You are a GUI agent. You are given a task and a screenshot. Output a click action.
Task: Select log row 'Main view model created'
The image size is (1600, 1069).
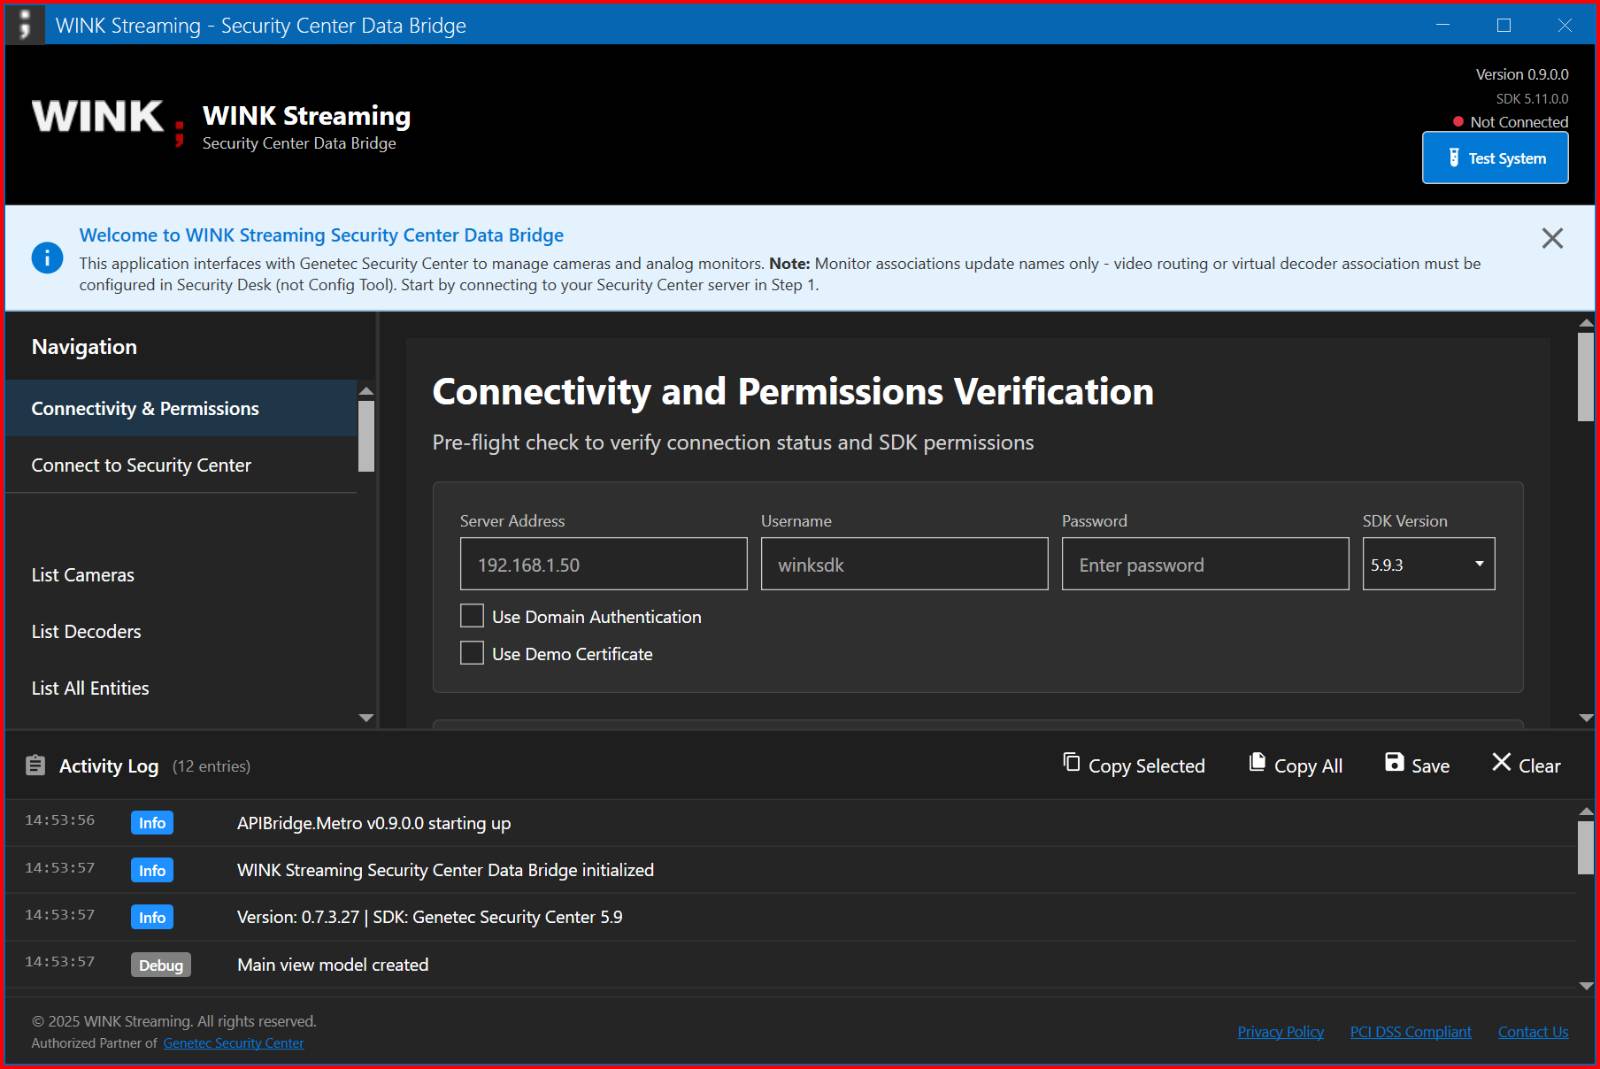click(790, 964)
